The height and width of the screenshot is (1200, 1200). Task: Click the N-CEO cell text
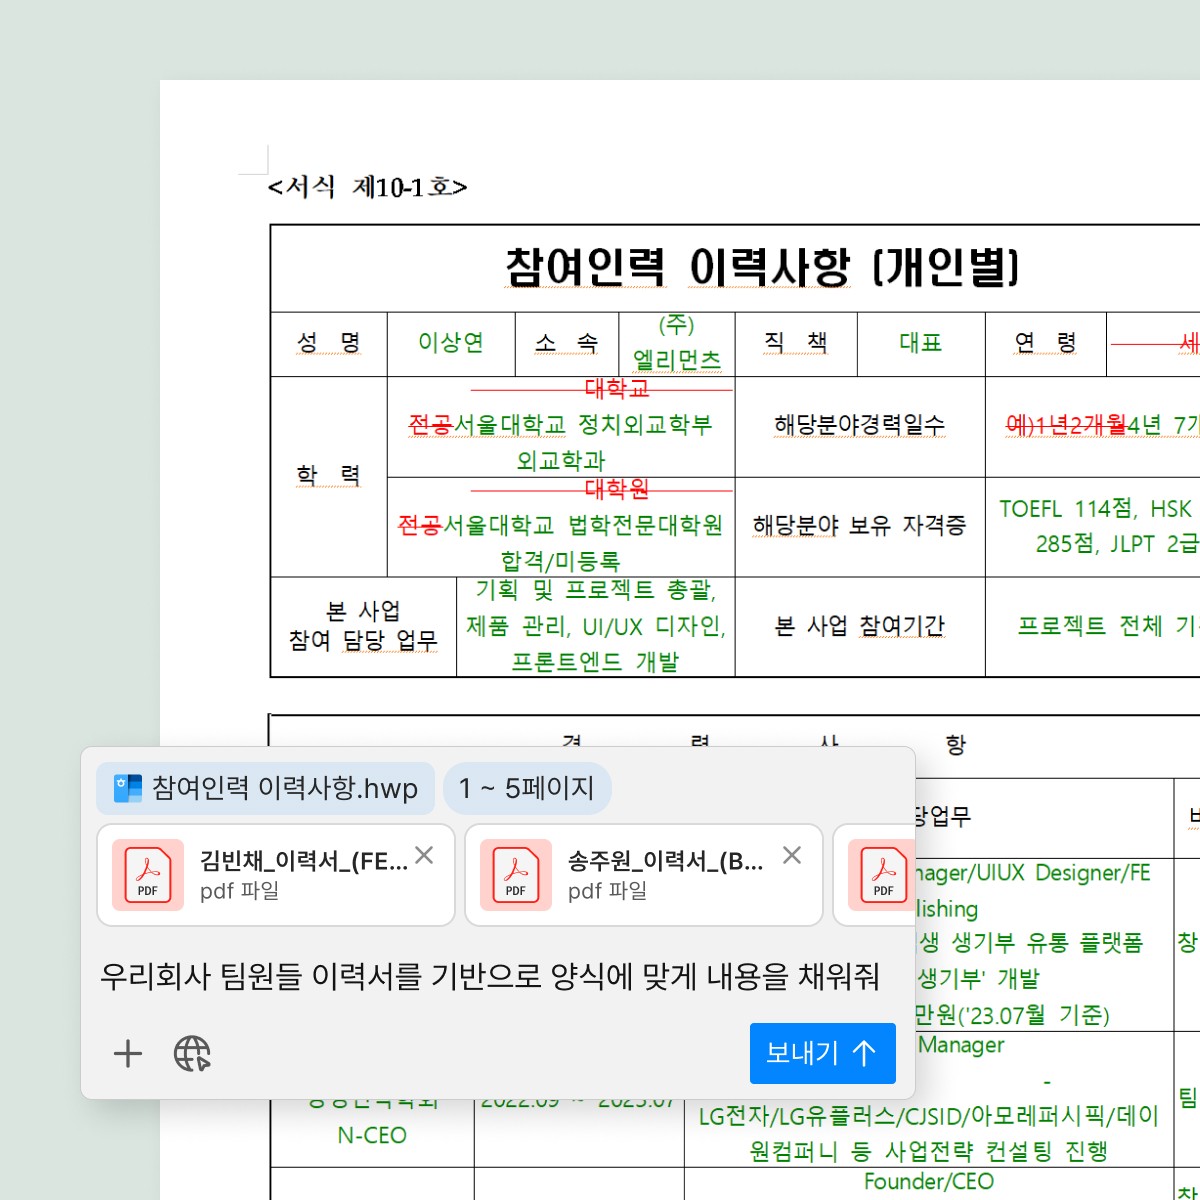tap(372, 1135)
